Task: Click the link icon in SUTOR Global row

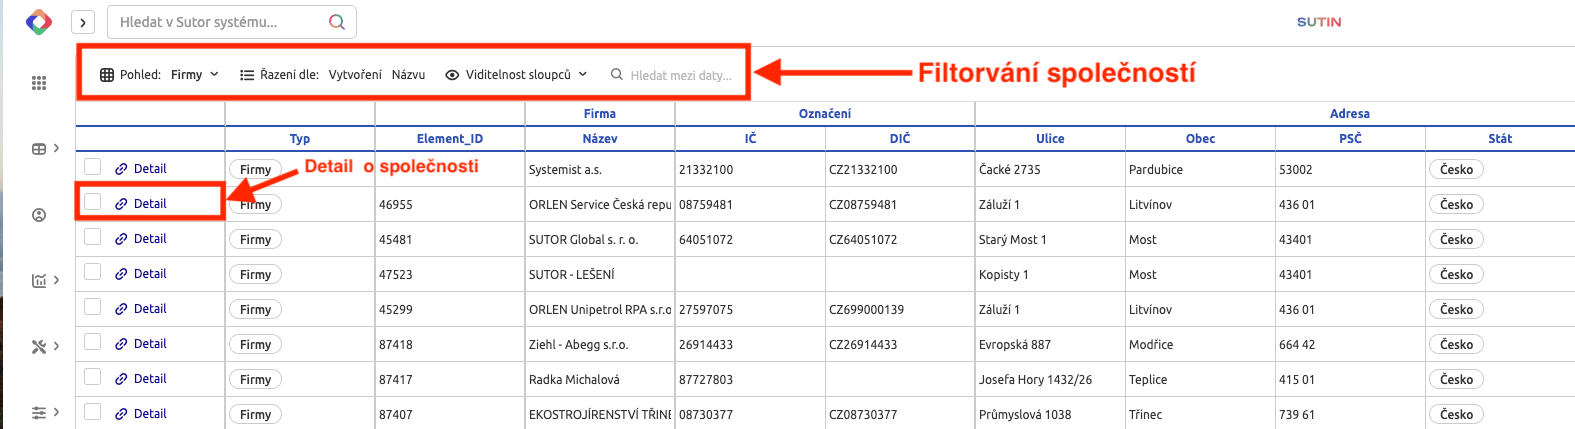Action: 121,239
